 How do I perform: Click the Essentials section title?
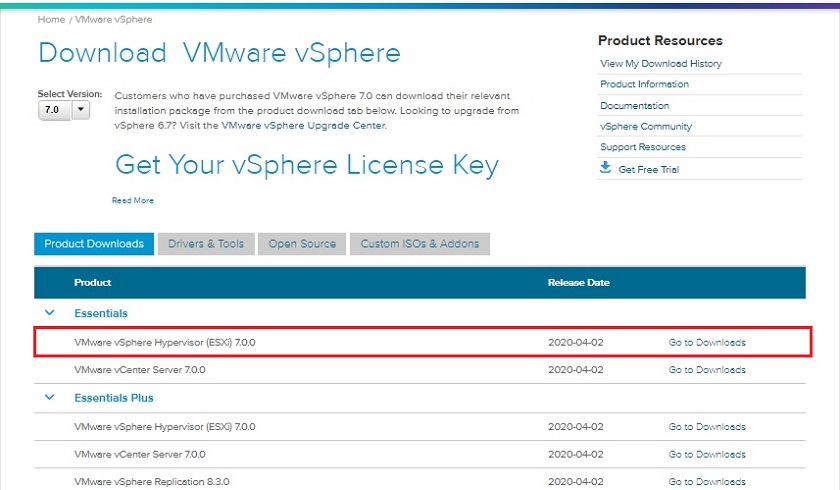(x=101, y=313)
